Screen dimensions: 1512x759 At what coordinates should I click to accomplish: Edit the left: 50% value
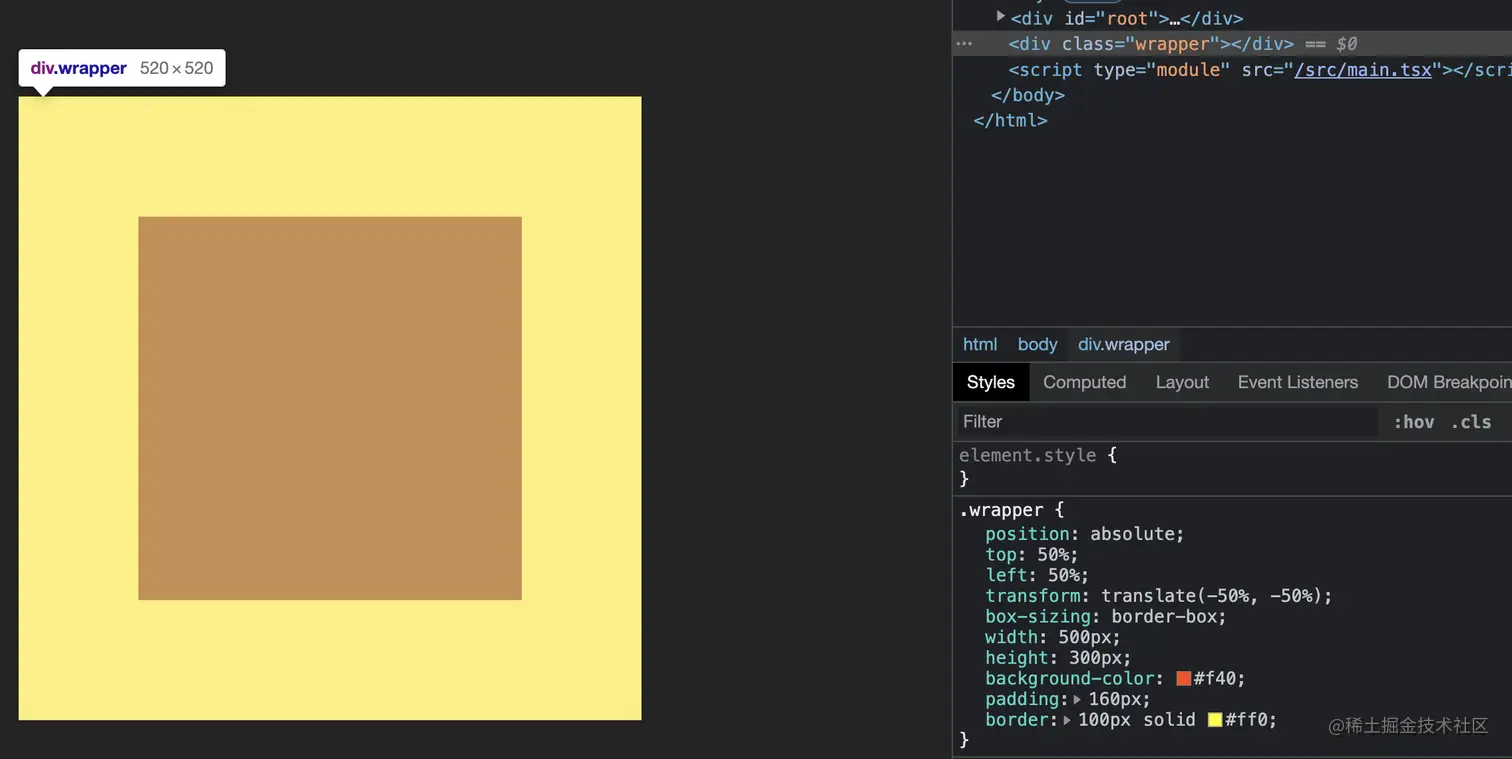click(1062, 575)
